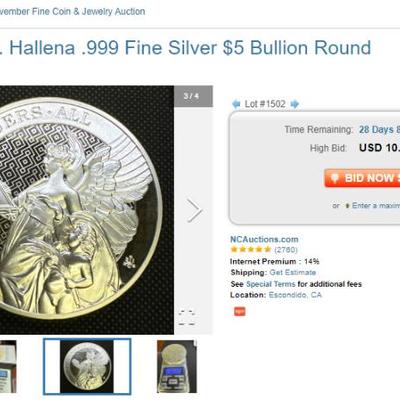The height and width of the screenshot is (400, 400).
Task: Click icon beside Enter a maximum bid
Action: point(347,206)
